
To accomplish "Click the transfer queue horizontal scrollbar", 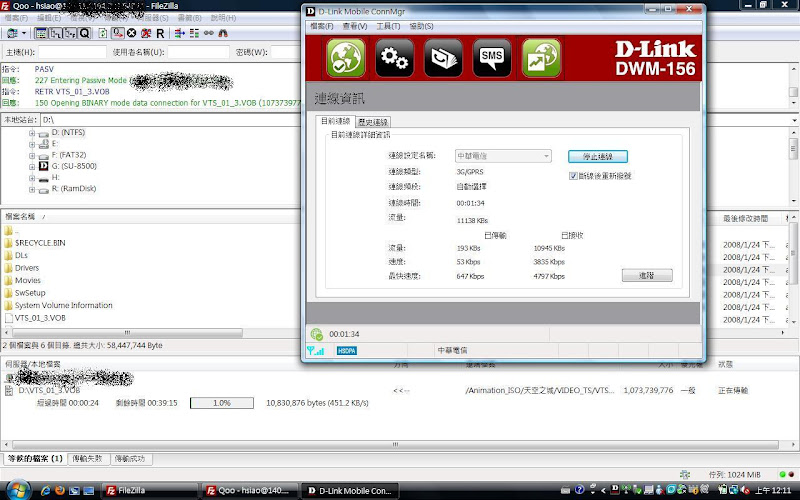I will (x=395, y=445).
